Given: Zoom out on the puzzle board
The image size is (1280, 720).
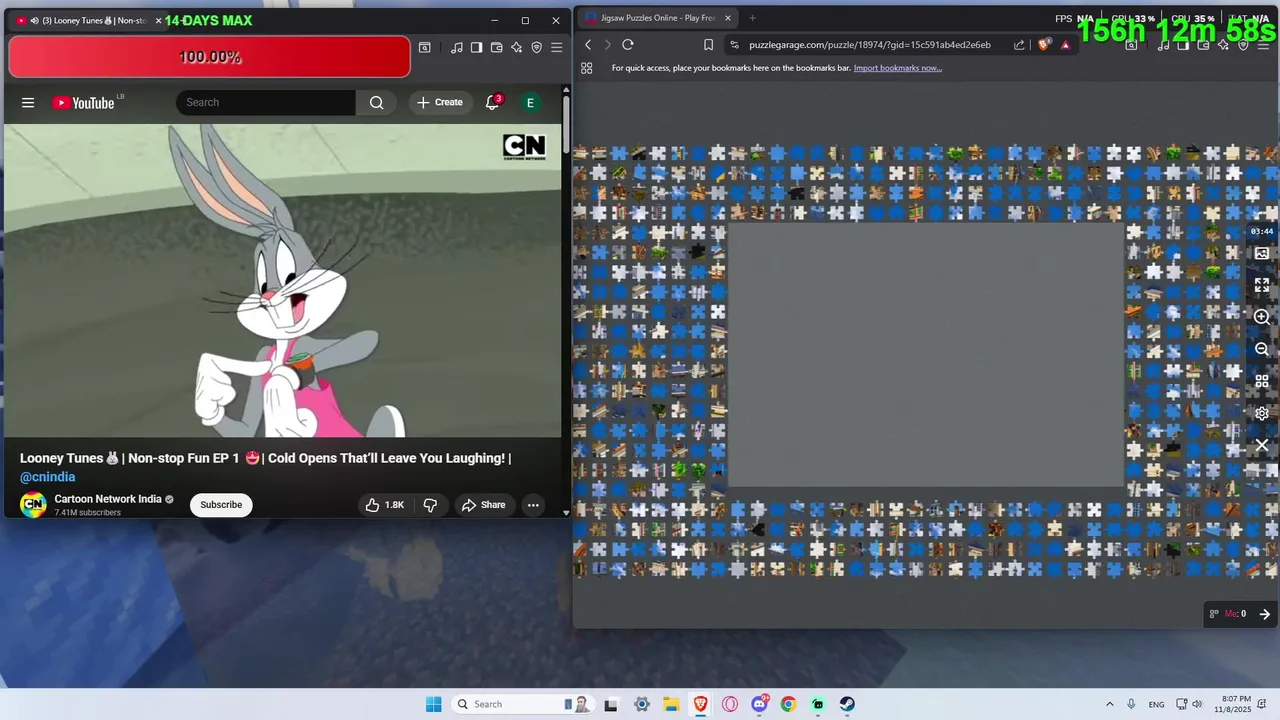Looking at the screenshot, I should tap(1262, 349).
